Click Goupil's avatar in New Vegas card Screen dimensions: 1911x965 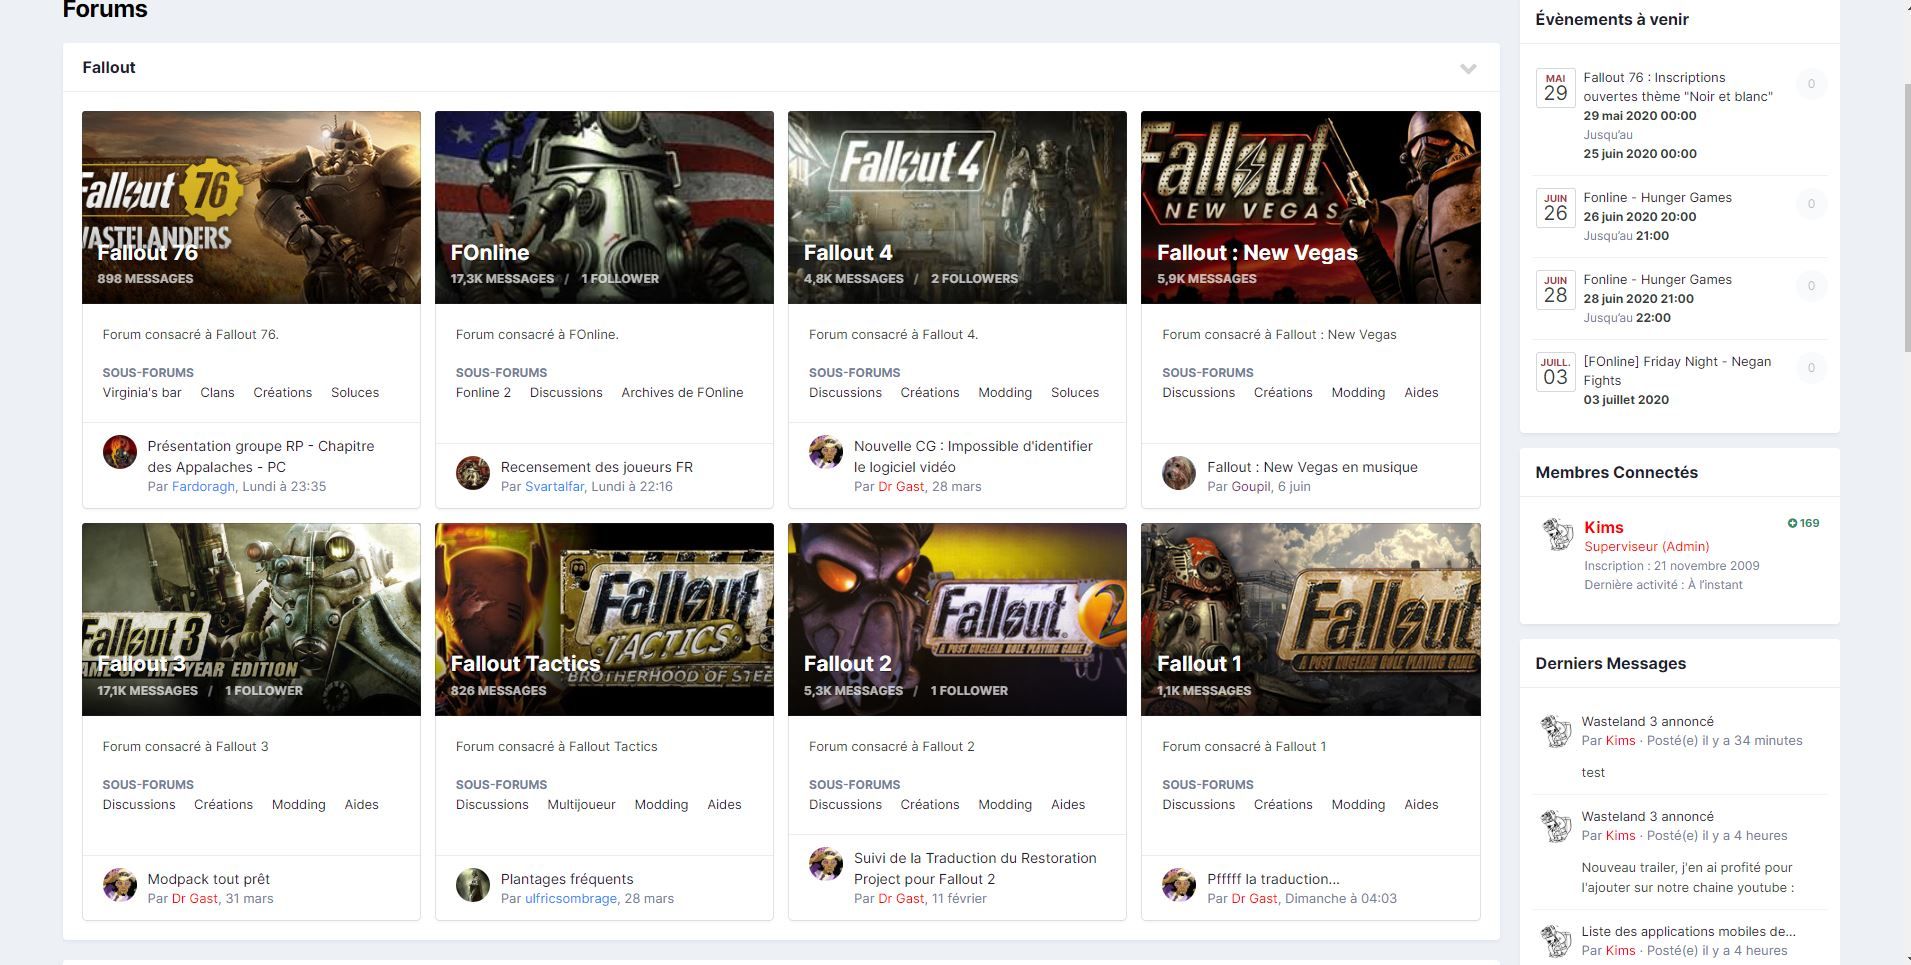[1179, 473]
